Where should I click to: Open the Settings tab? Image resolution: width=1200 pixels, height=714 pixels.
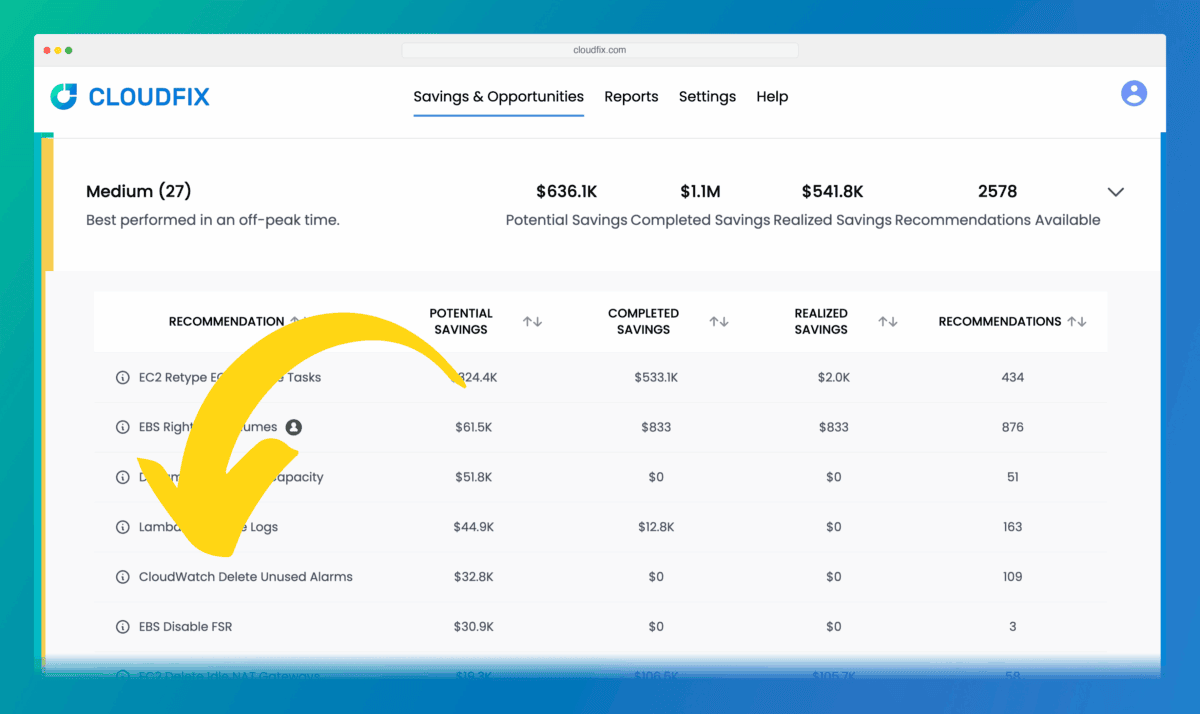pos(707,97)
